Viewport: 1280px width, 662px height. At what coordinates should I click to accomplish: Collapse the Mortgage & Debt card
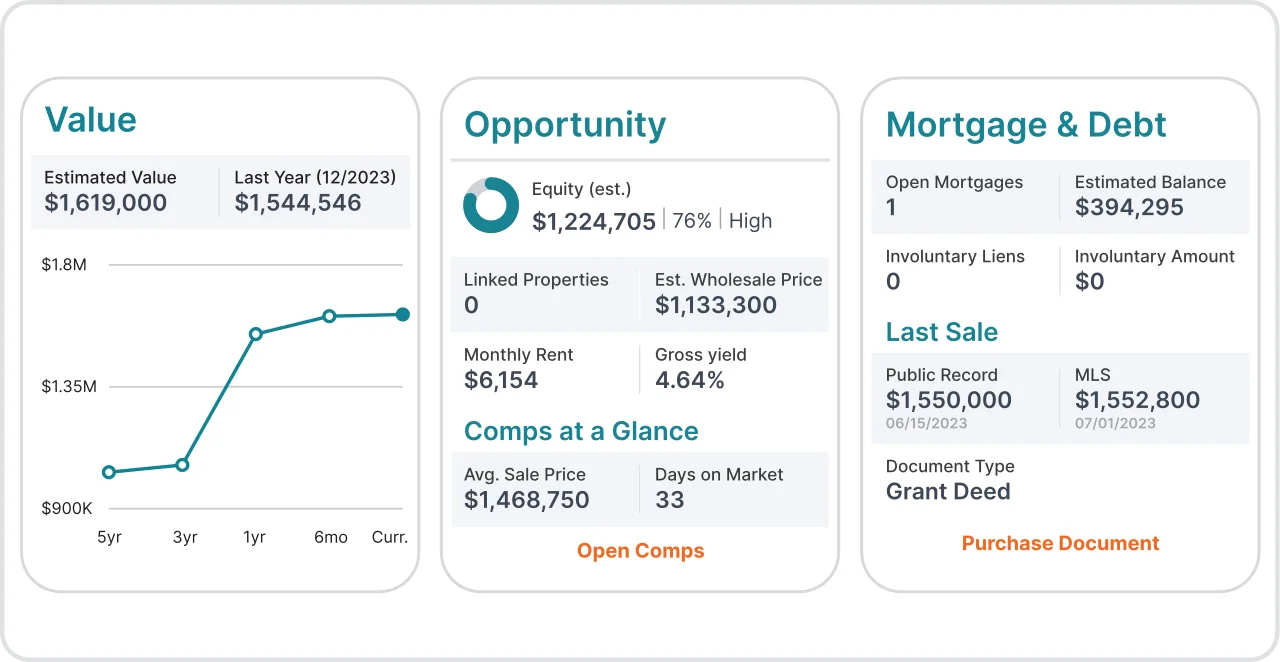(x=1026, y=124)
